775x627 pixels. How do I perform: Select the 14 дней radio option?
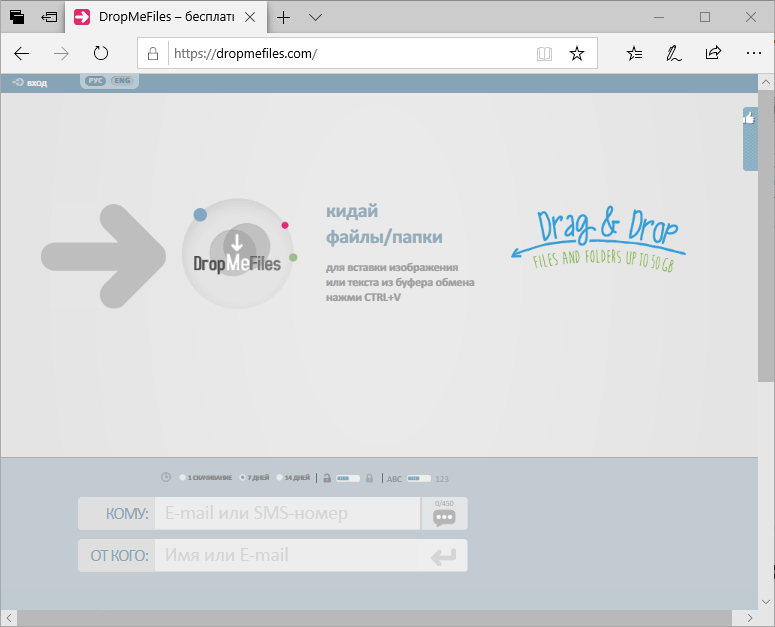(x=279, y=477)
